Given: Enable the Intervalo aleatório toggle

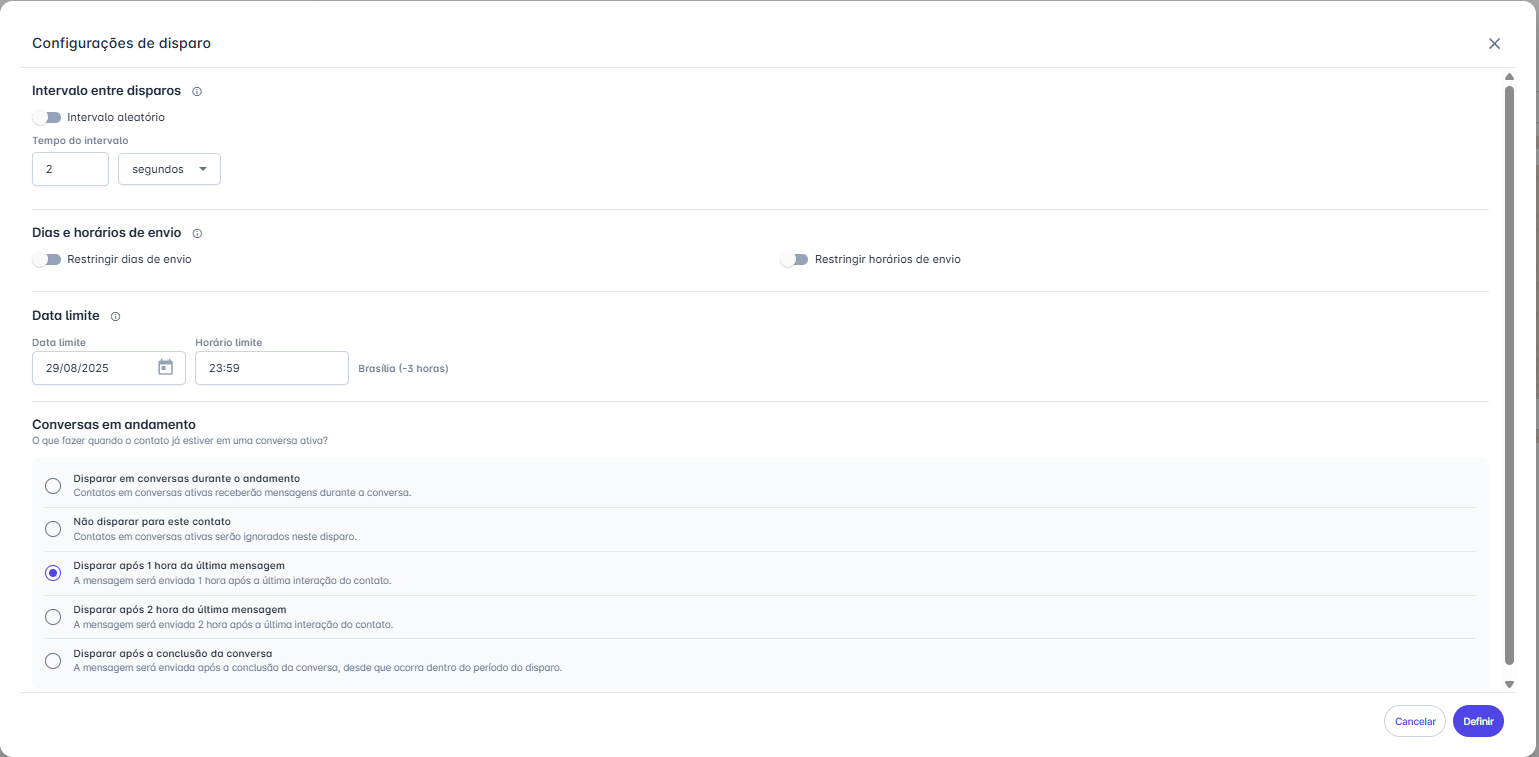Looking at the screenshot, I should pos(47,117).
